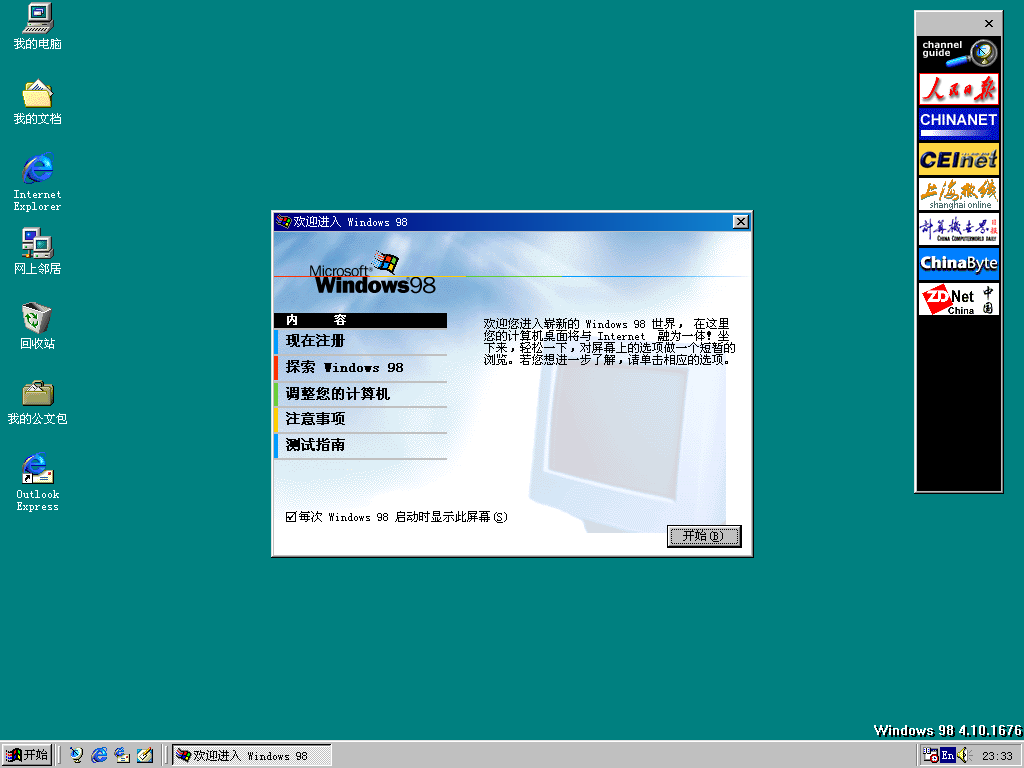The image size is (1024, 768).
Task: Click the 内容 header in welcome dialog
Action: (x=360, y=320)
